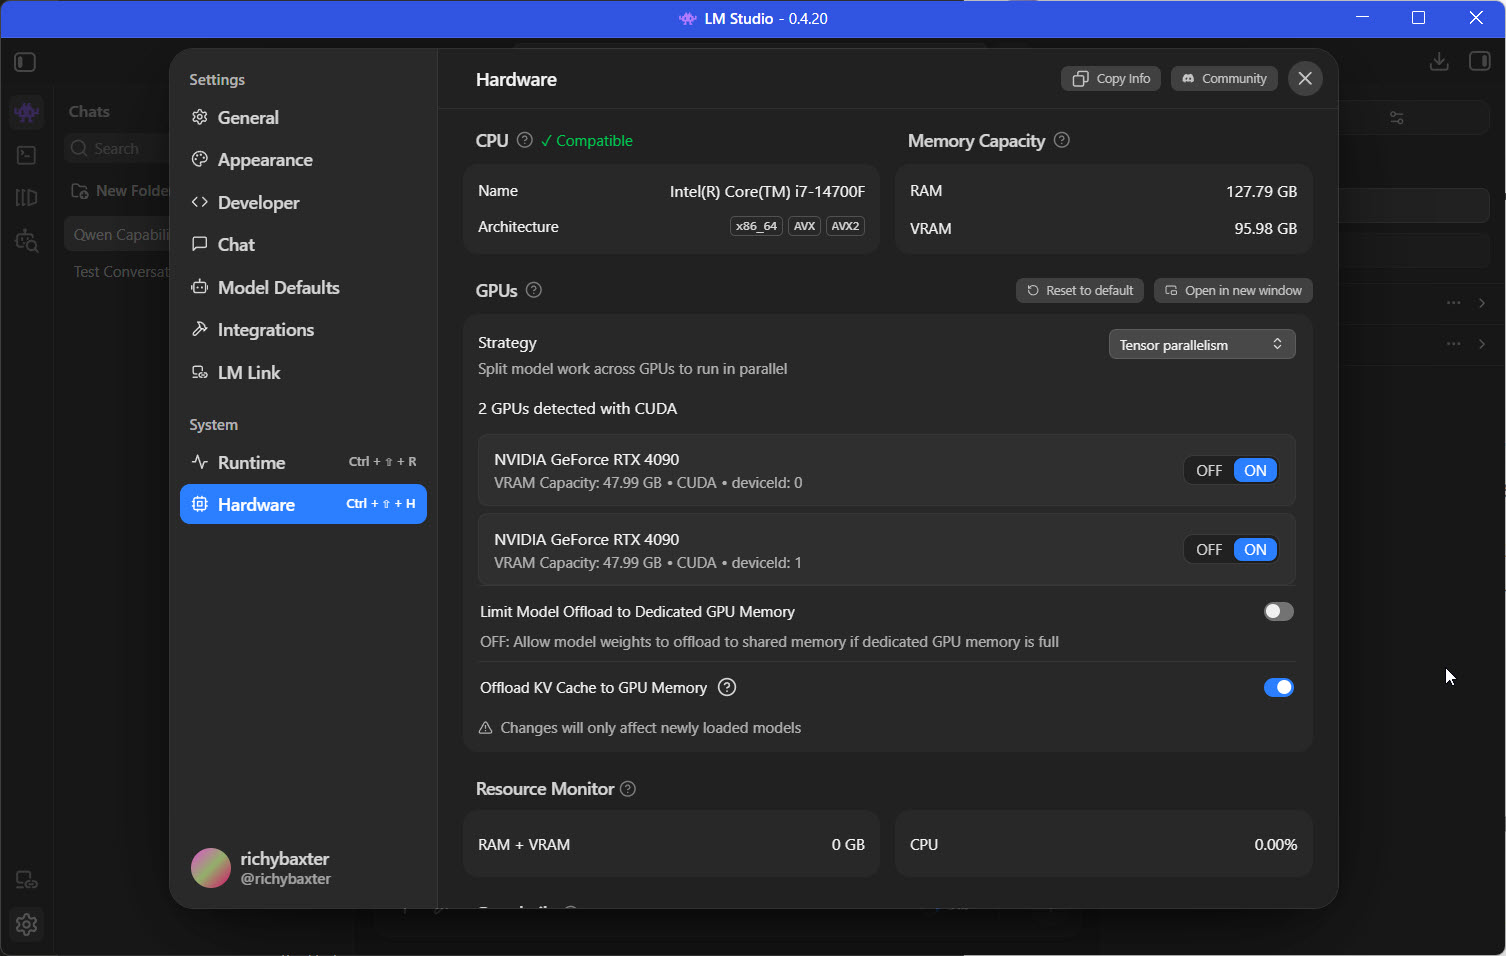Open the Discover models search icon
Image resolution: width=1506 pixels, height=956 pixels.
click(27, 241)
